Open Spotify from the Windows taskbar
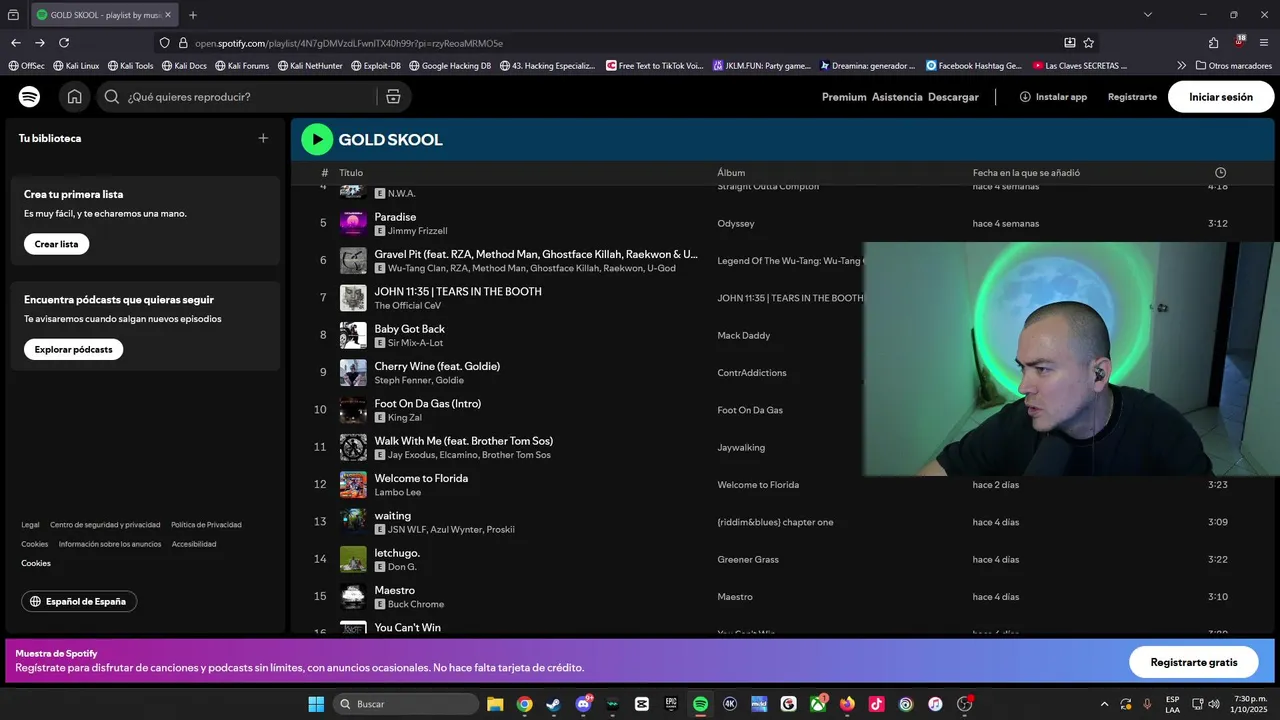This screenshot has width=1280, height=720. [700, 704]
